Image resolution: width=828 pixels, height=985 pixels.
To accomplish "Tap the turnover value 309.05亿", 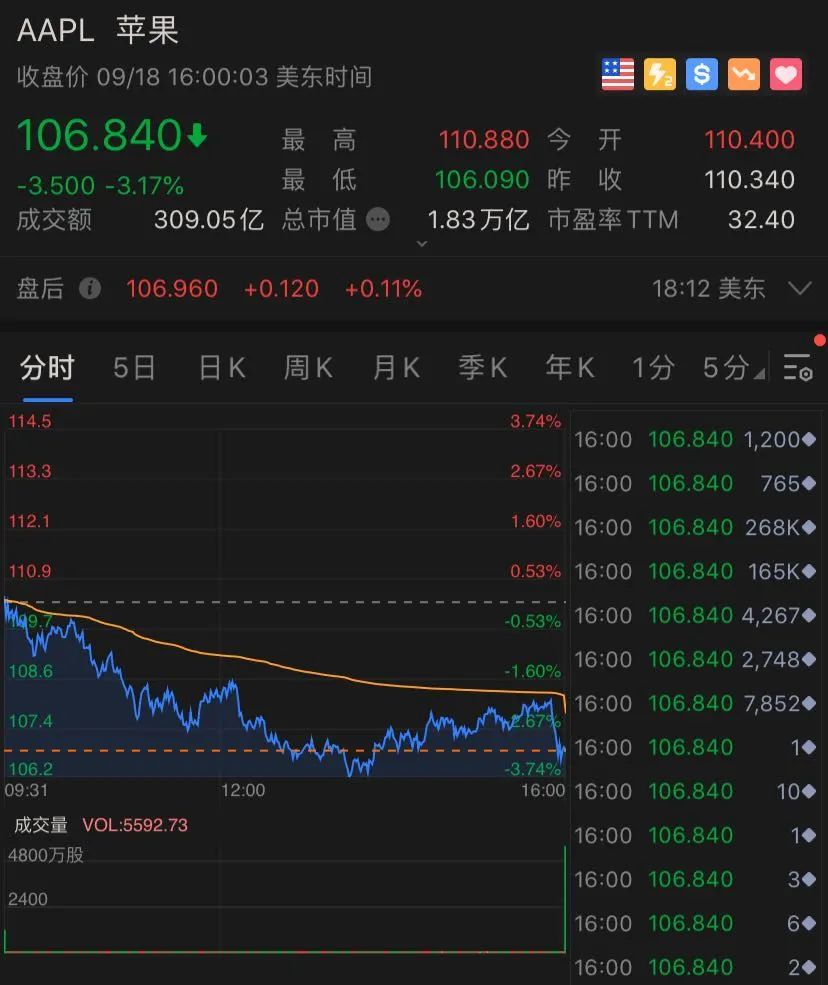I will coord(209,220).
